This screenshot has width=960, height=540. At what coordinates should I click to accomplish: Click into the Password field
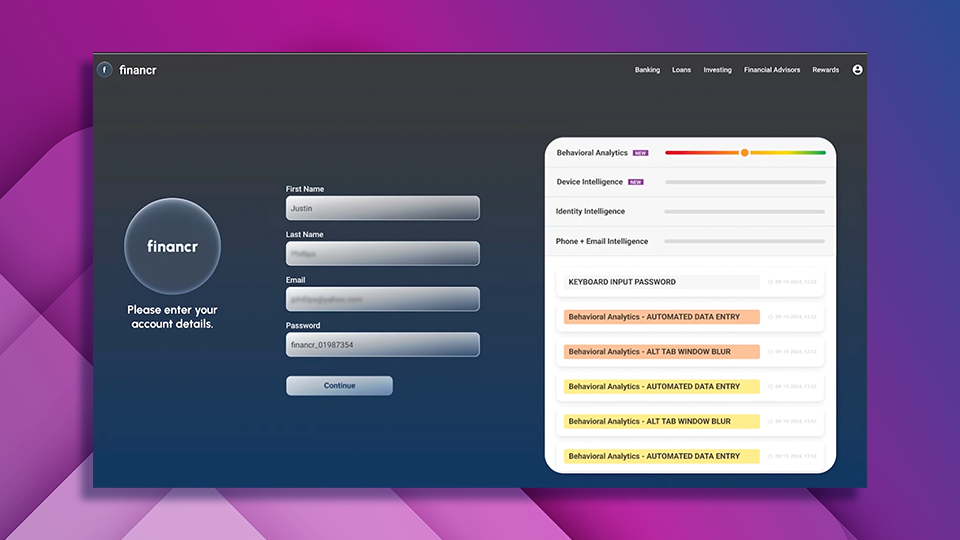click(382, 345)
